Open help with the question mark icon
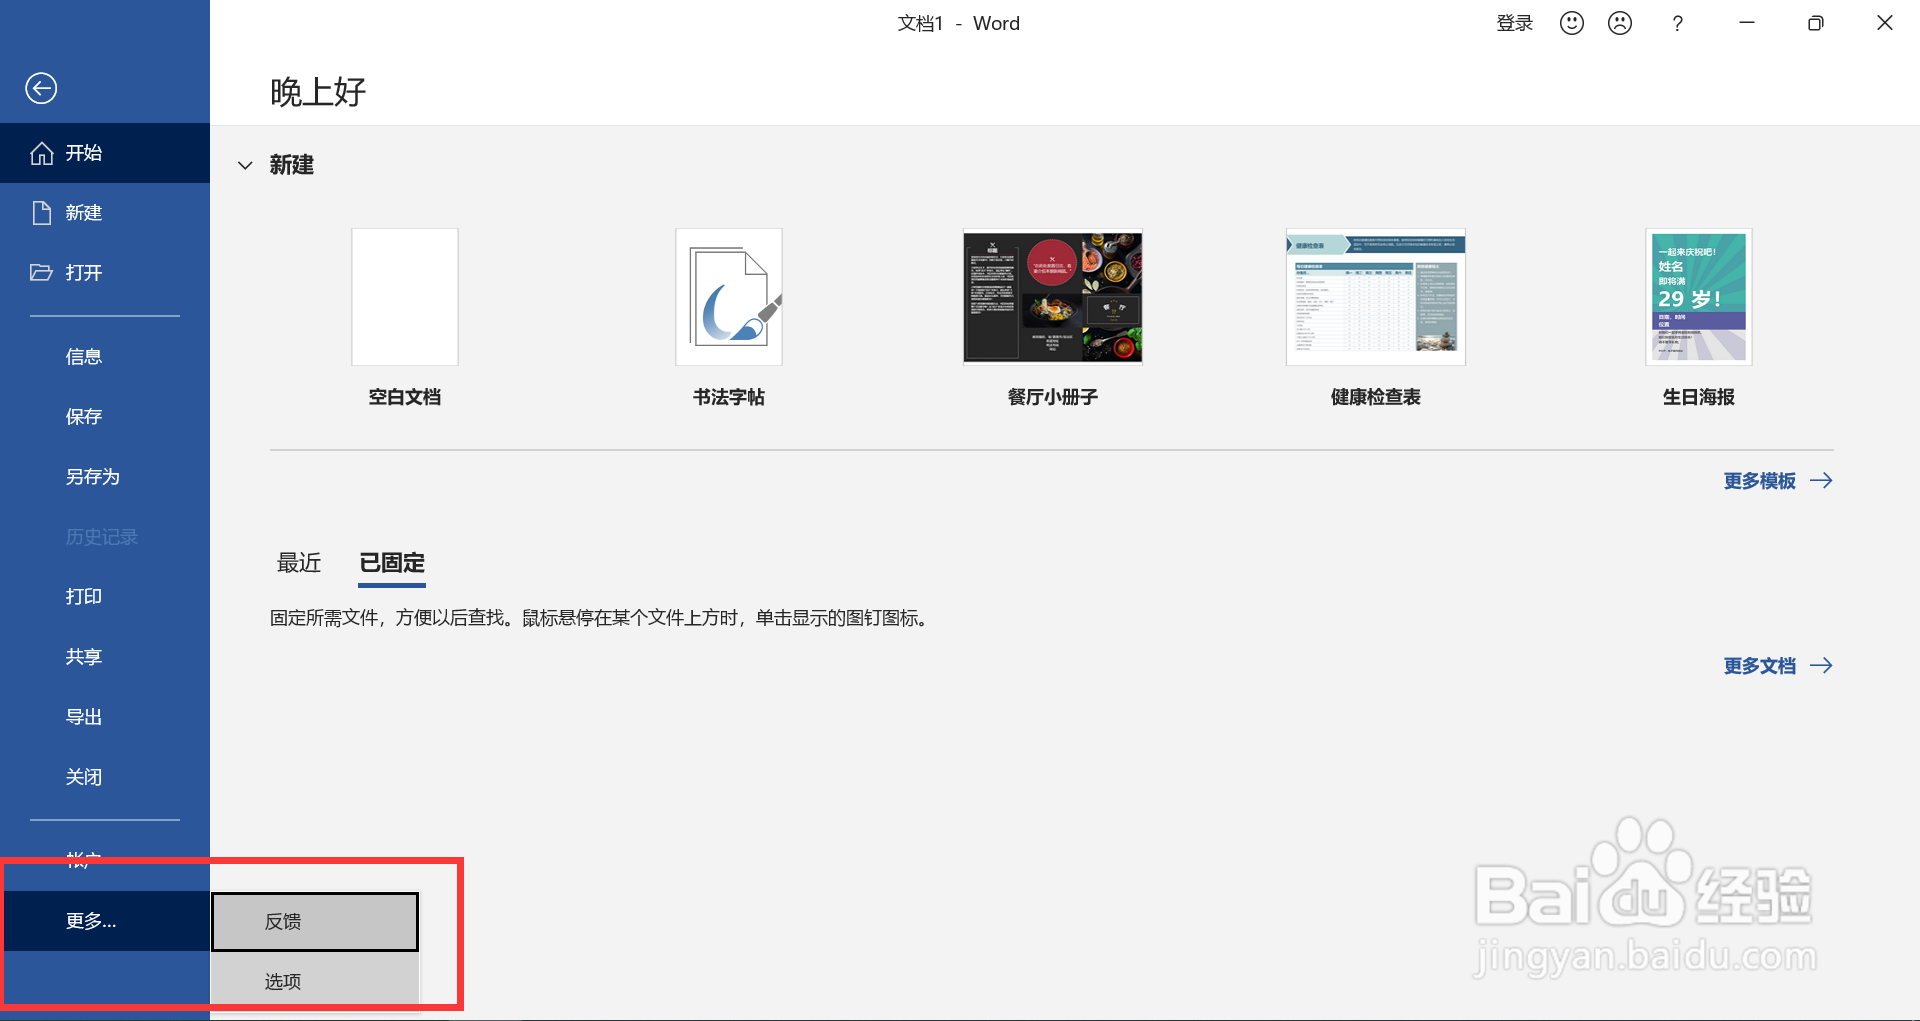The height and width of the screenshot is (1021, 1920). [x=1678, y=24]
